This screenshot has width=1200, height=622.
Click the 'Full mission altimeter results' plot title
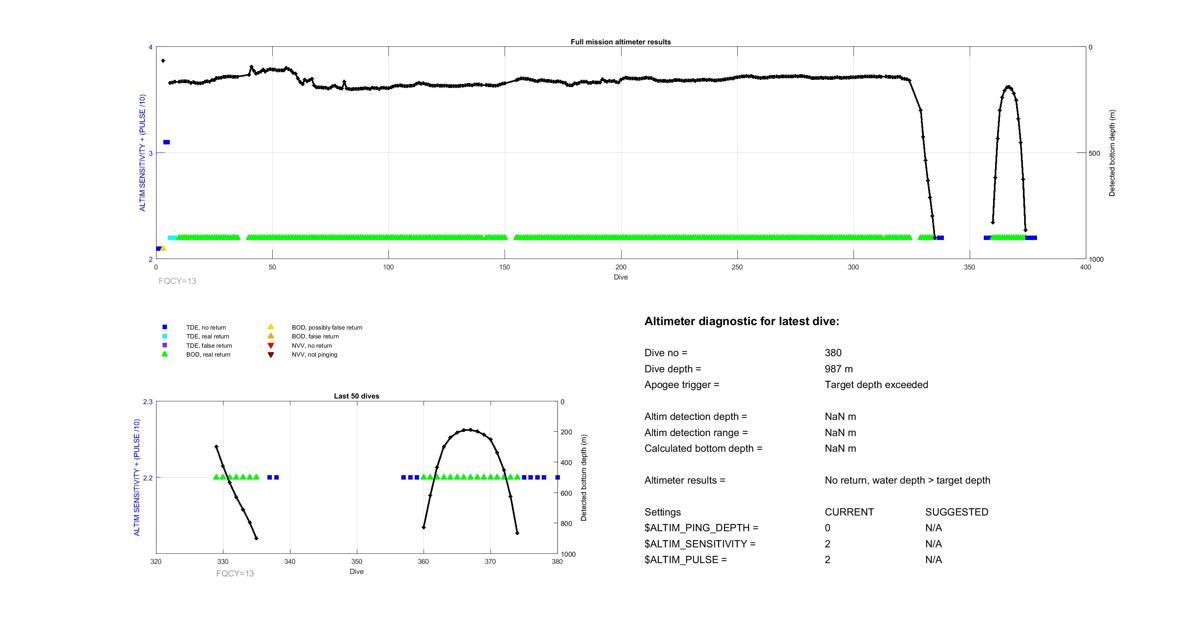(621, 42)
